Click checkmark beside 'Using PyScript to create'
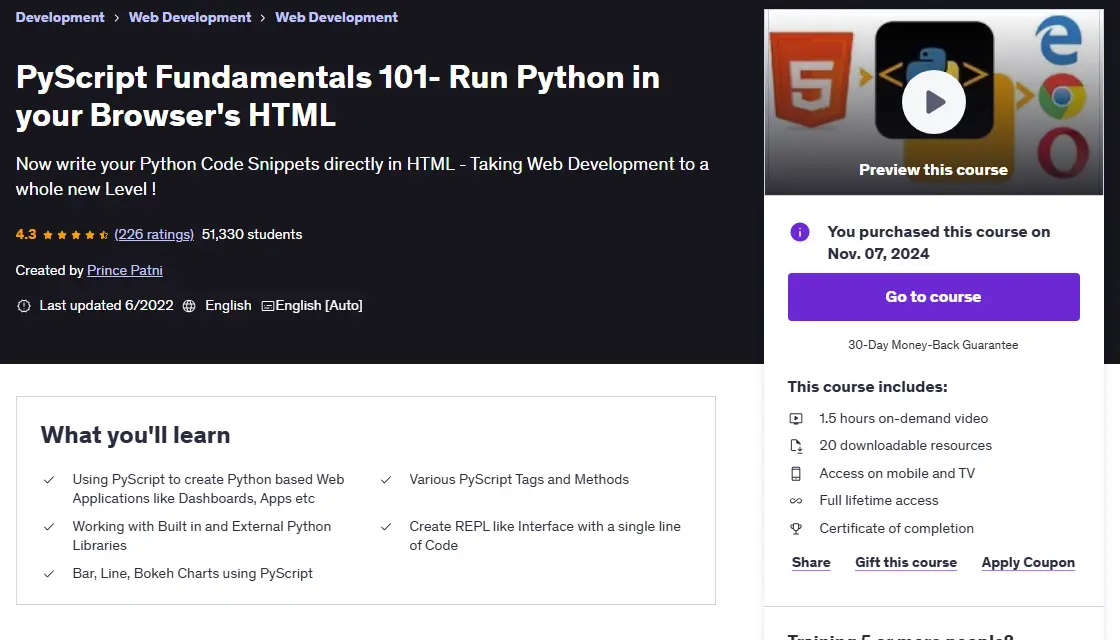This screenshot has height=640, width=1120. tap(49, 480)
